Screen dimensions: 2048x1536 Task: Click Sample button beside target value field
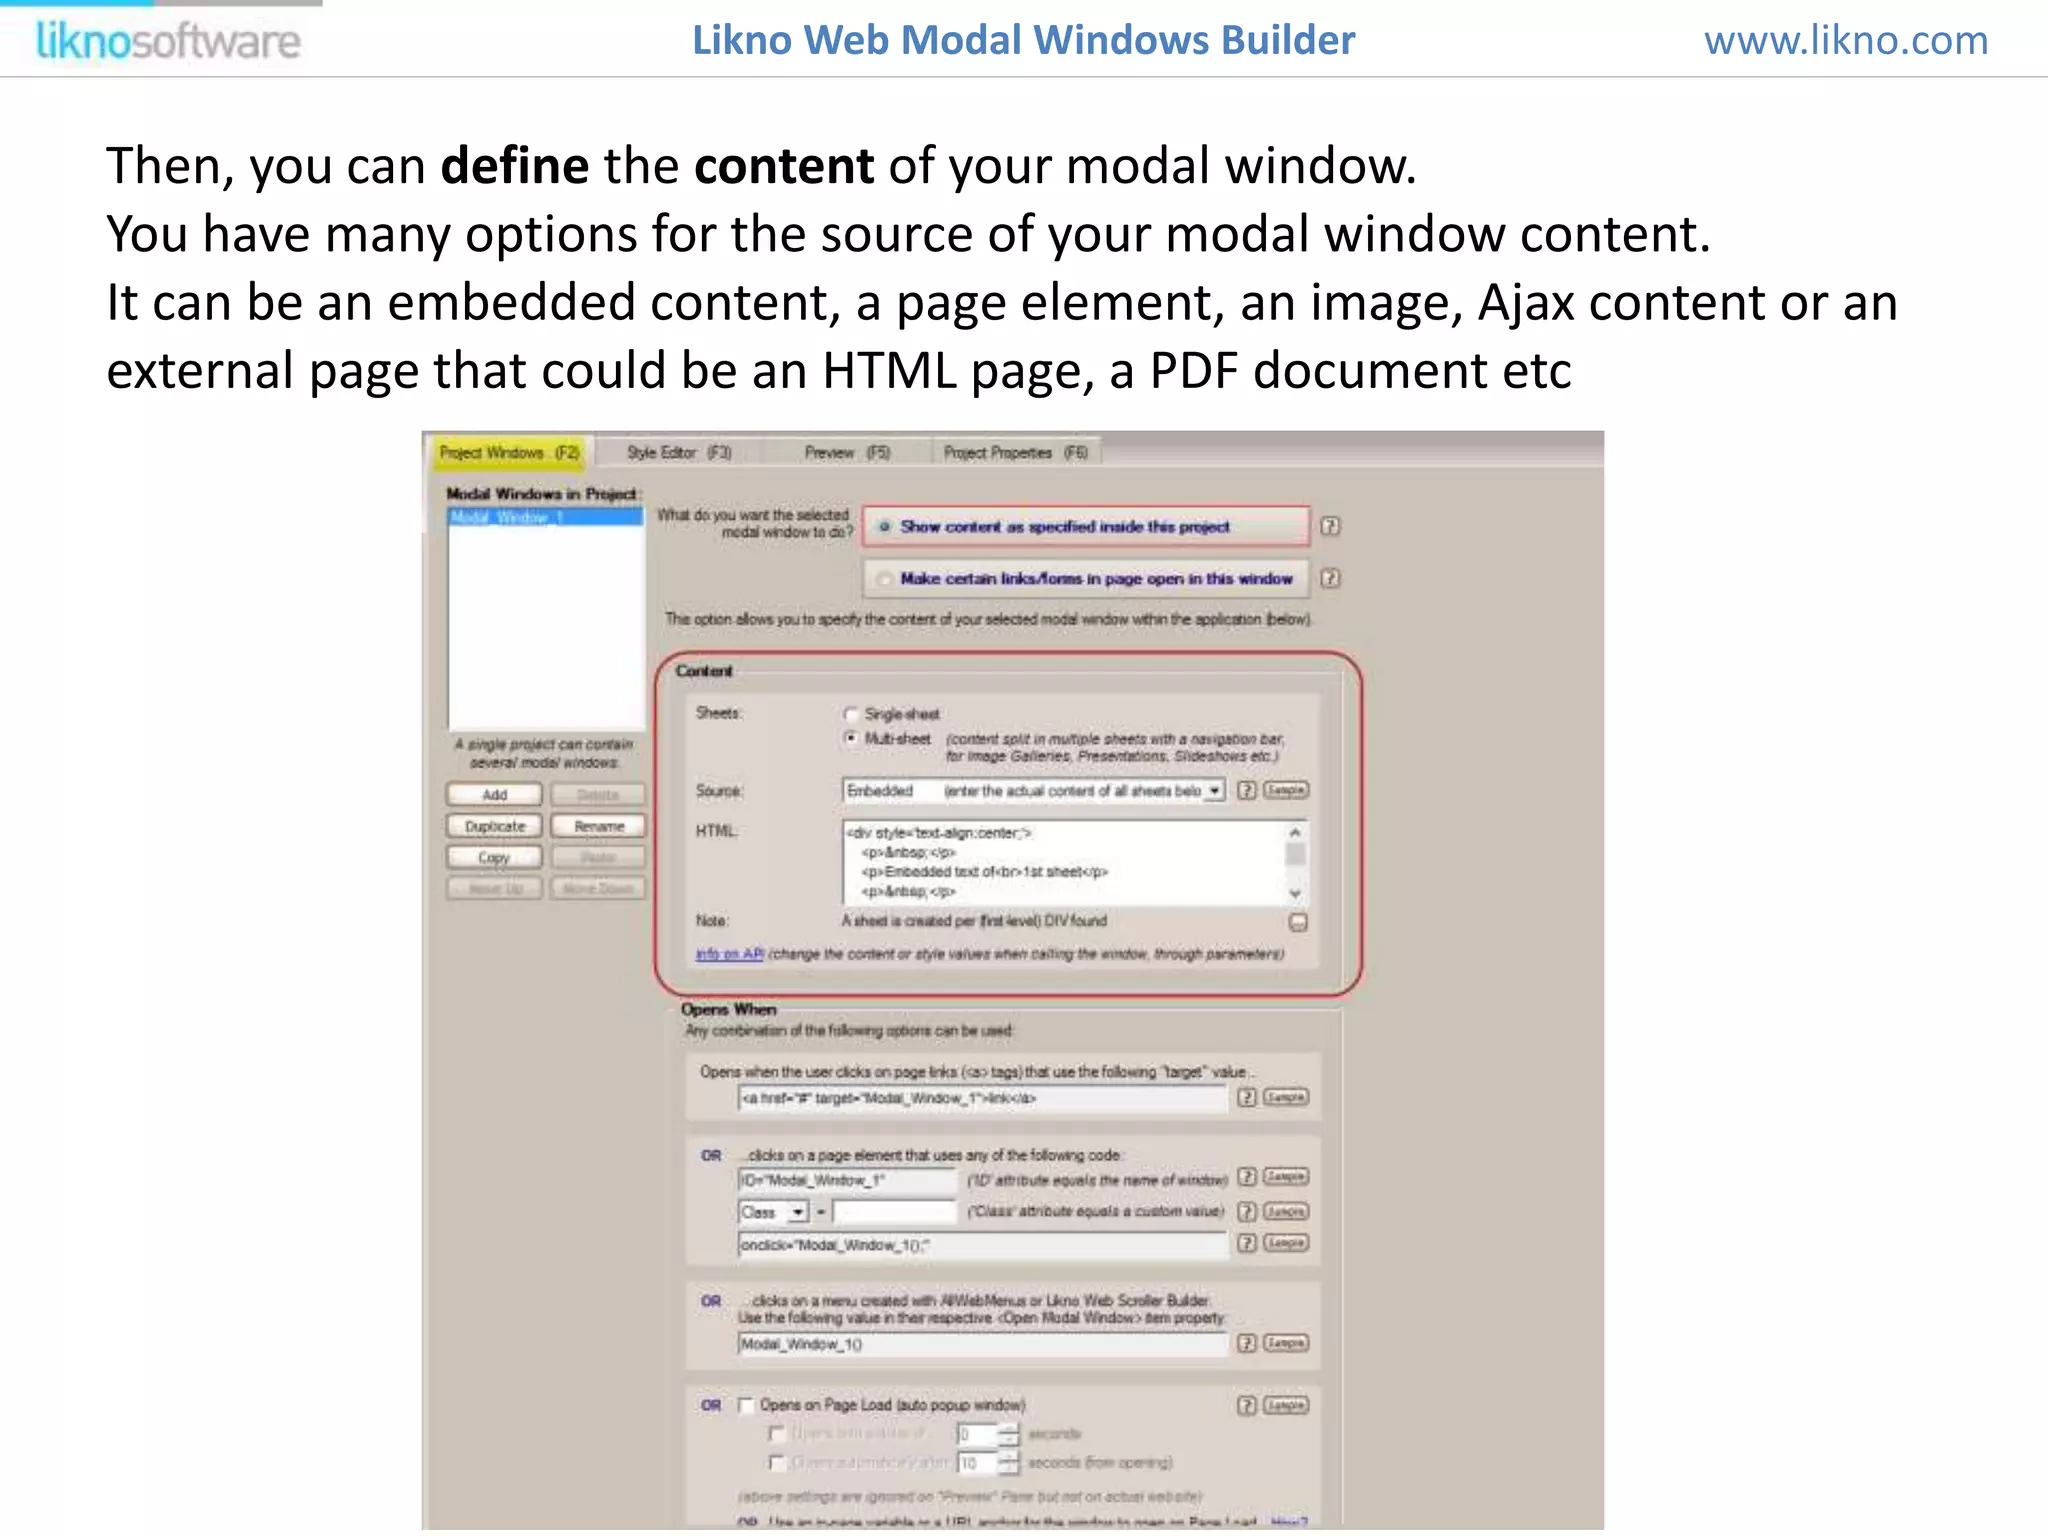(1286, 1097)
